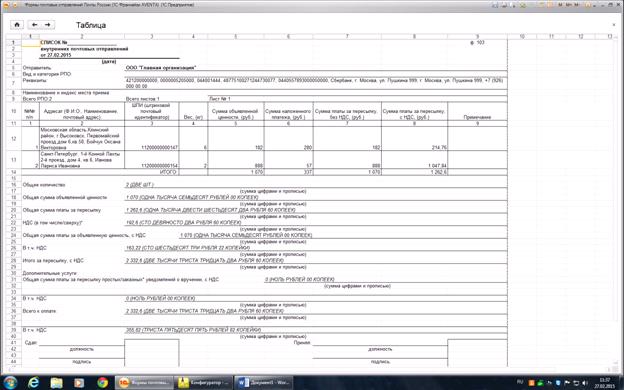Image resolution: width=624 pixels, height=390 pixels.
Task: Go to the home page icon
Action: (17, 25)
